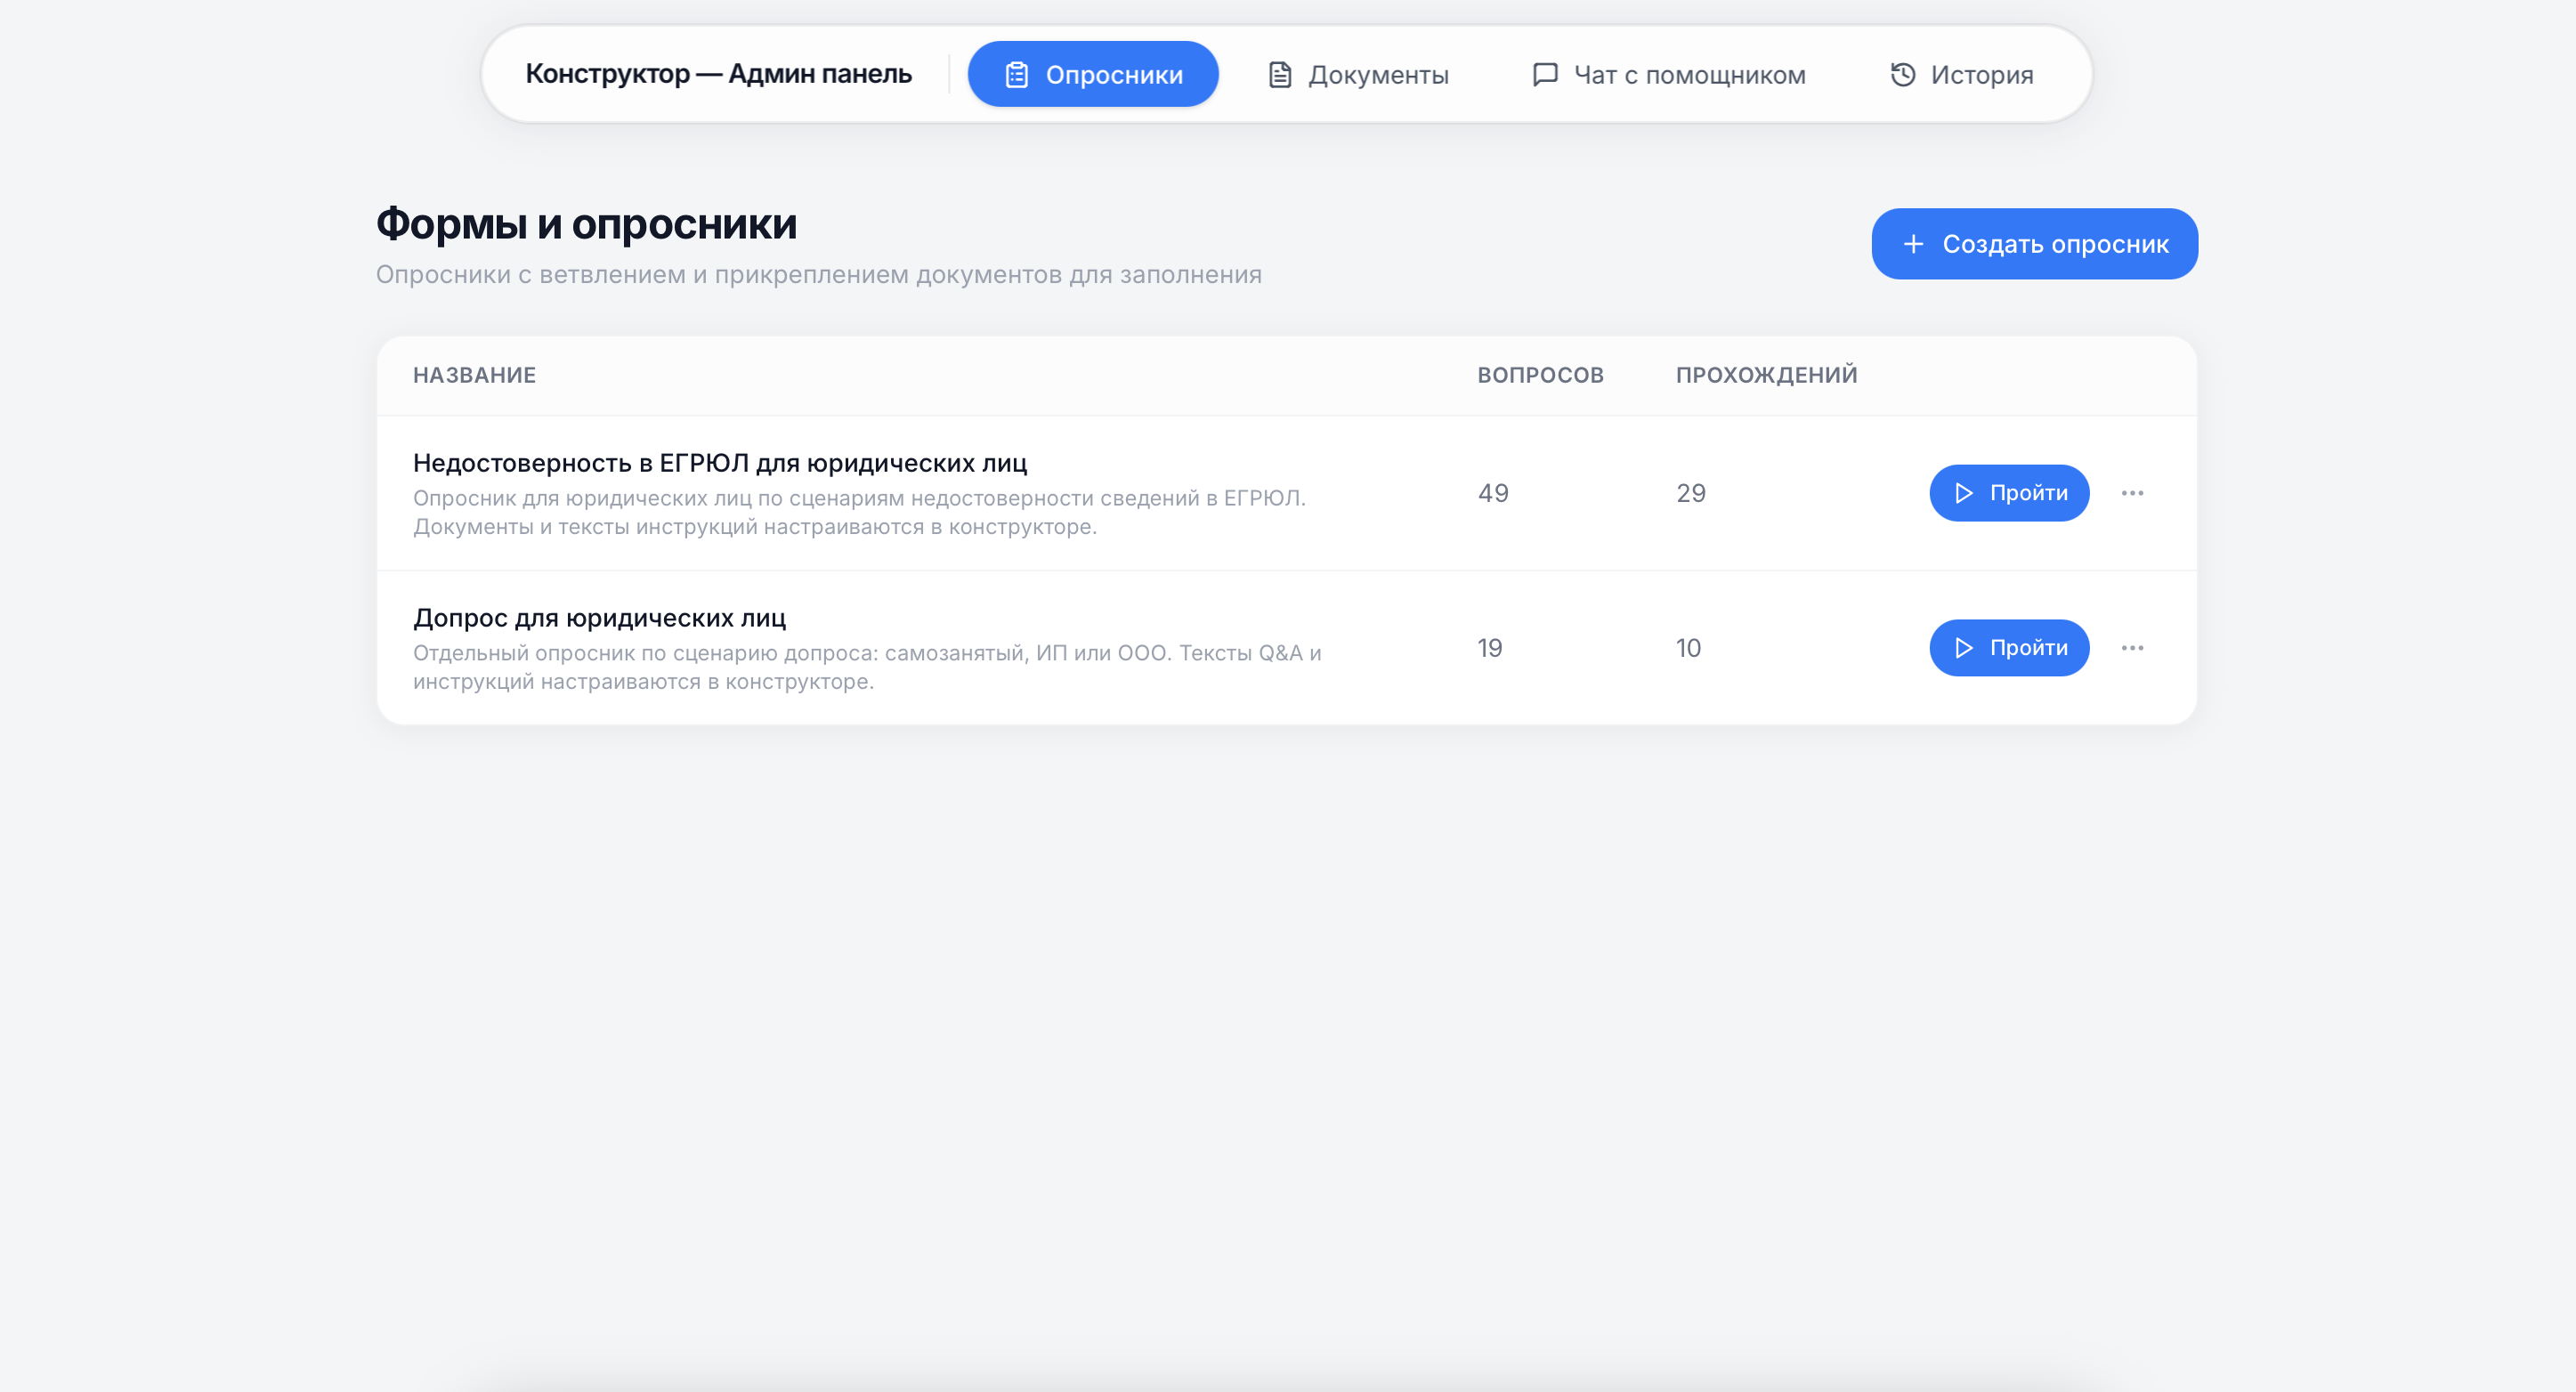Click the Создать опросник button

pyautogui.click(x=2034, y=244)
